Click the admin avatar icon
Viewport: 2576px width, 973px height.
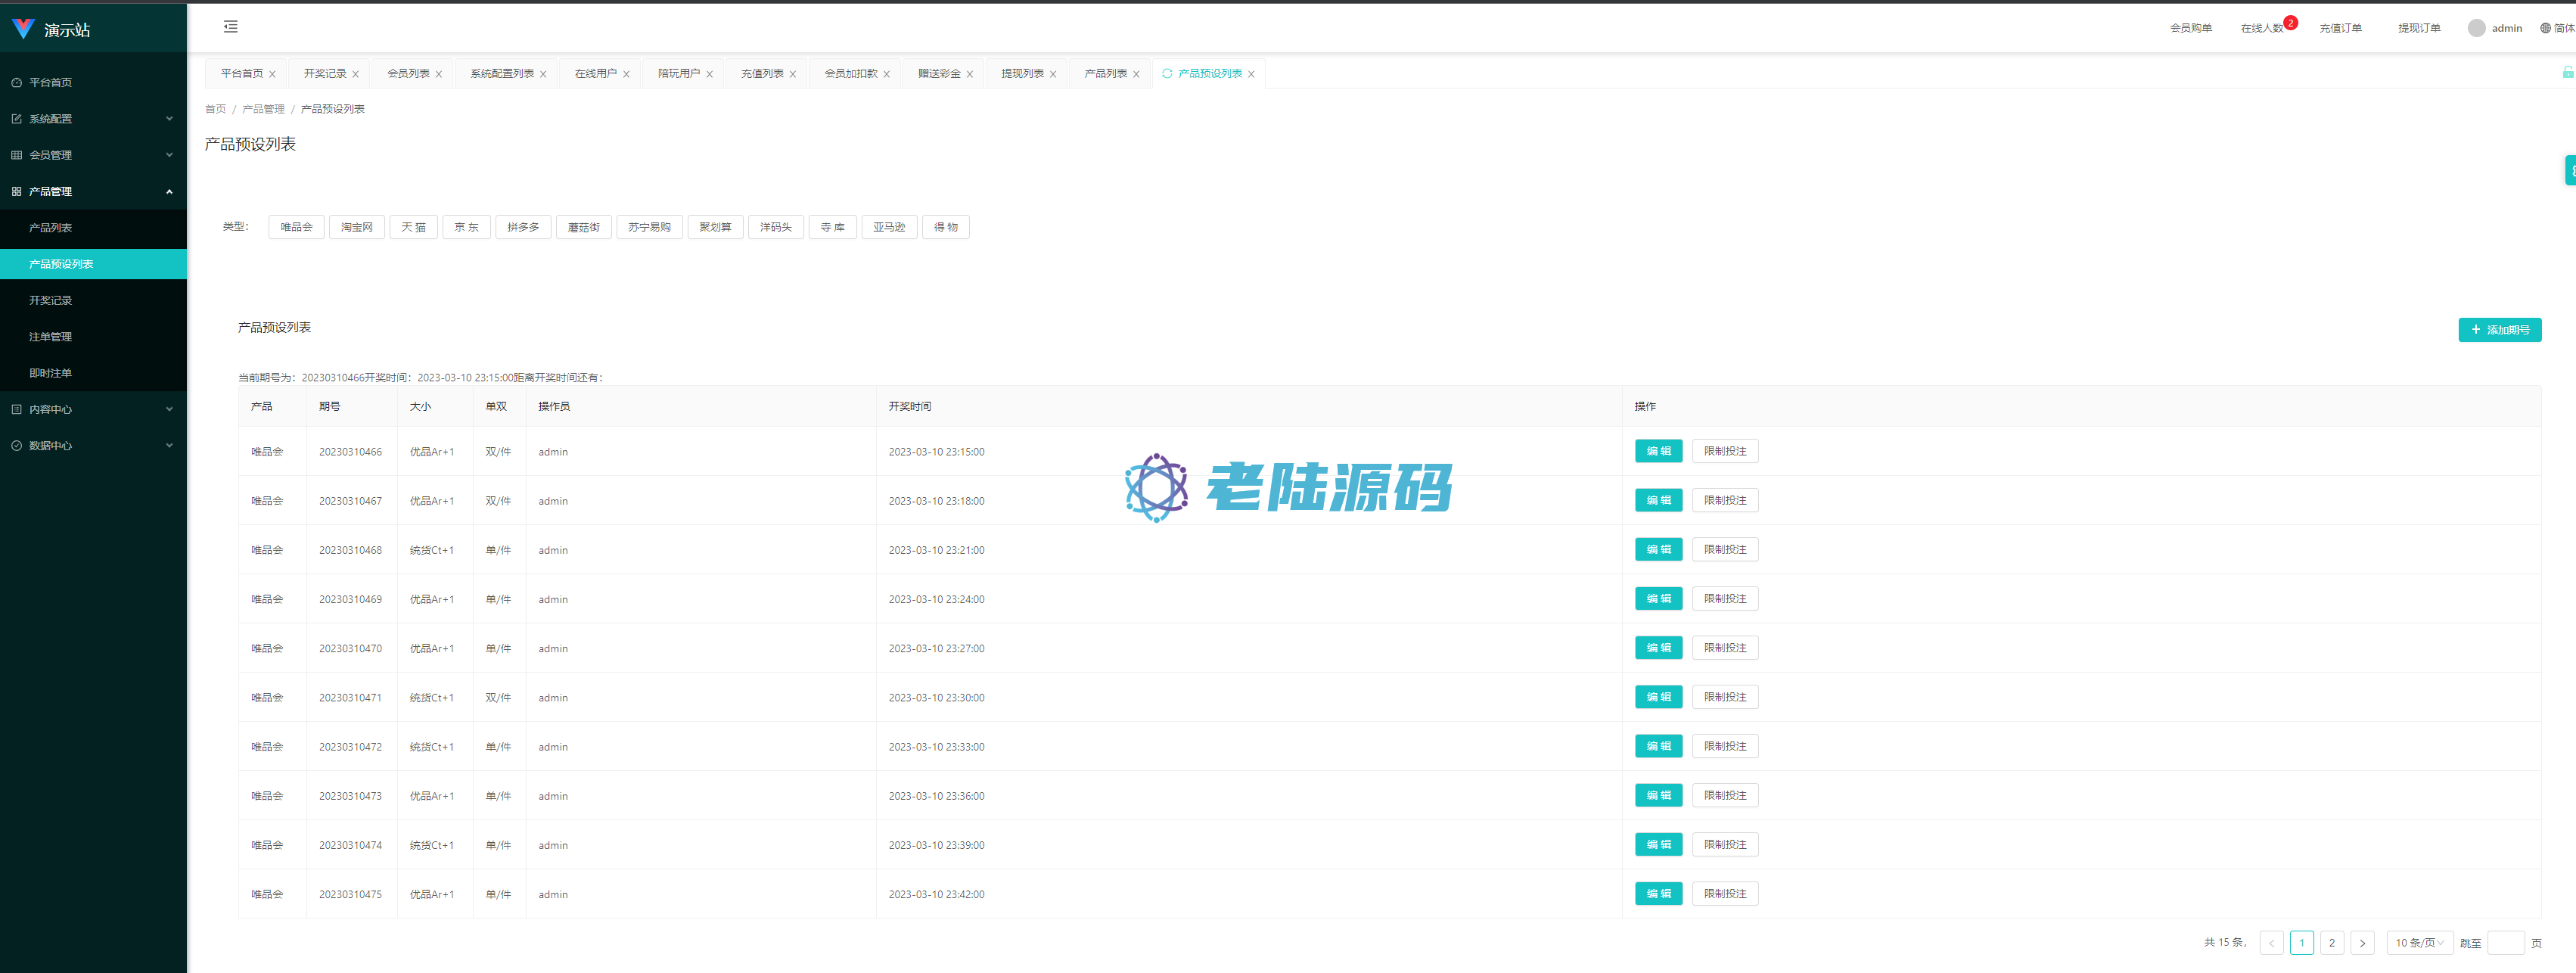coord(2476,28)
